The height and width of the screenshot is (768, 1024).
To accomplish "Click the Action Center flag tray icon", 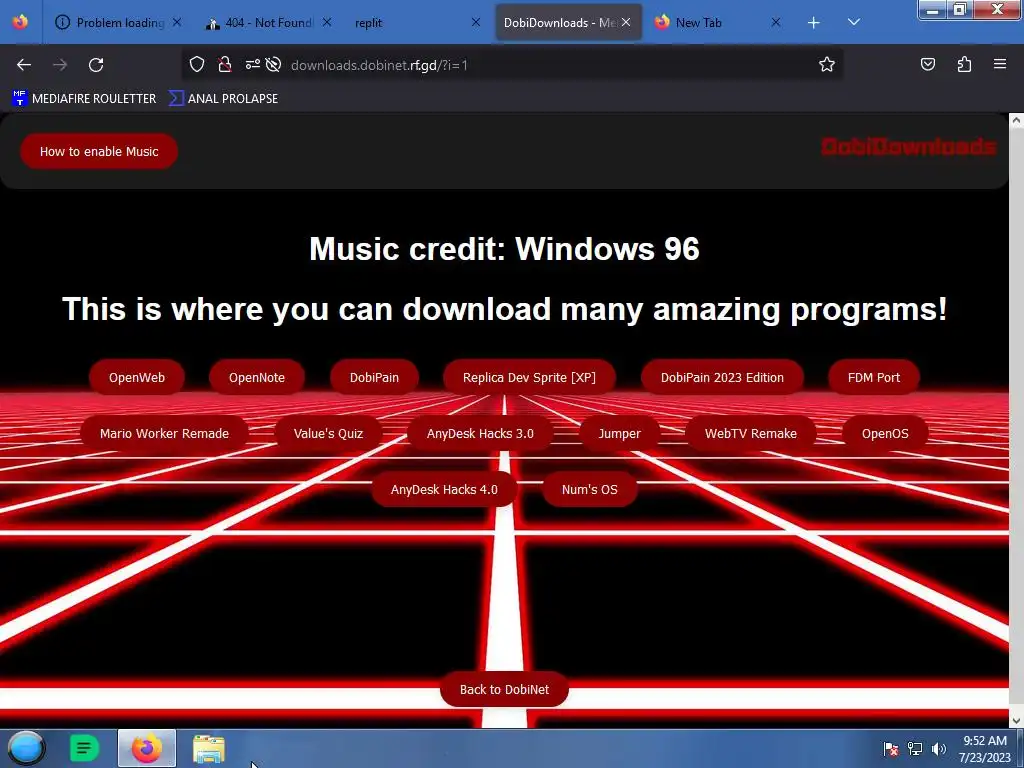I will click(x=890, y=749).
